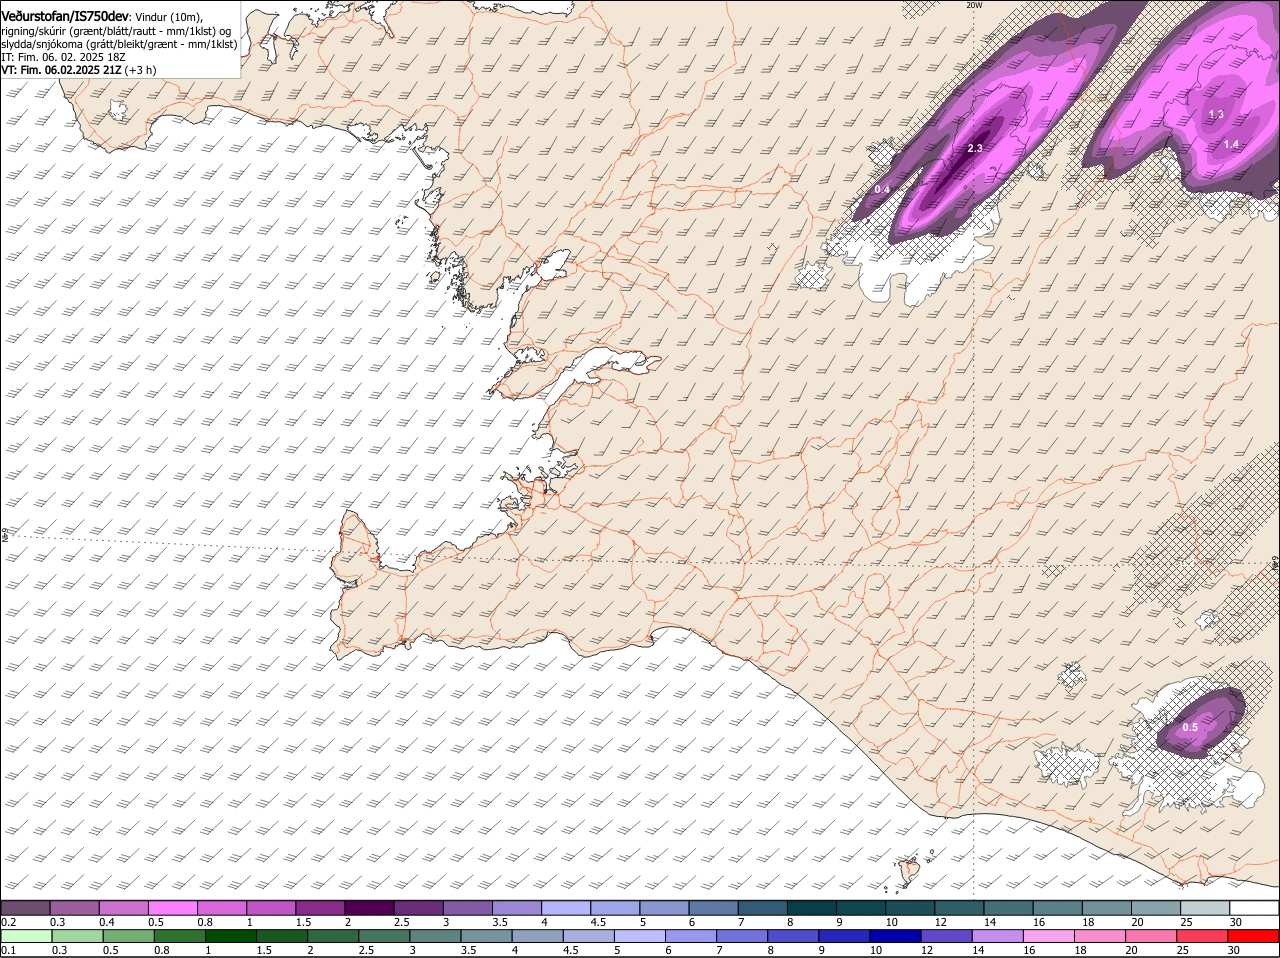The height and width of the screenshot is (958, 1280).
Task: Click the darkest purple 2 swatch, upper legend row
Action: coord(369,907)
